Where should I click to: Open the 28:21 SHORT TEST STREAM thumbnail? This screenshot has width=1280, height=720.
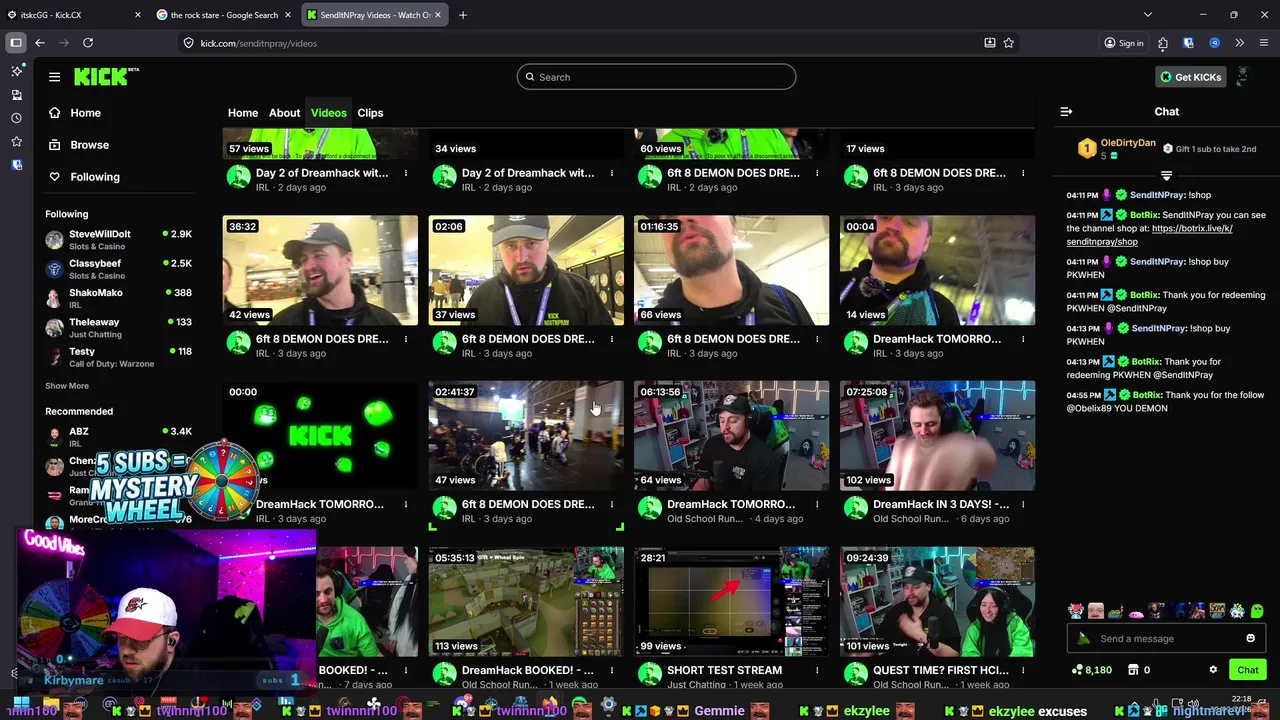pyautogui.click(x=731, y=602)
